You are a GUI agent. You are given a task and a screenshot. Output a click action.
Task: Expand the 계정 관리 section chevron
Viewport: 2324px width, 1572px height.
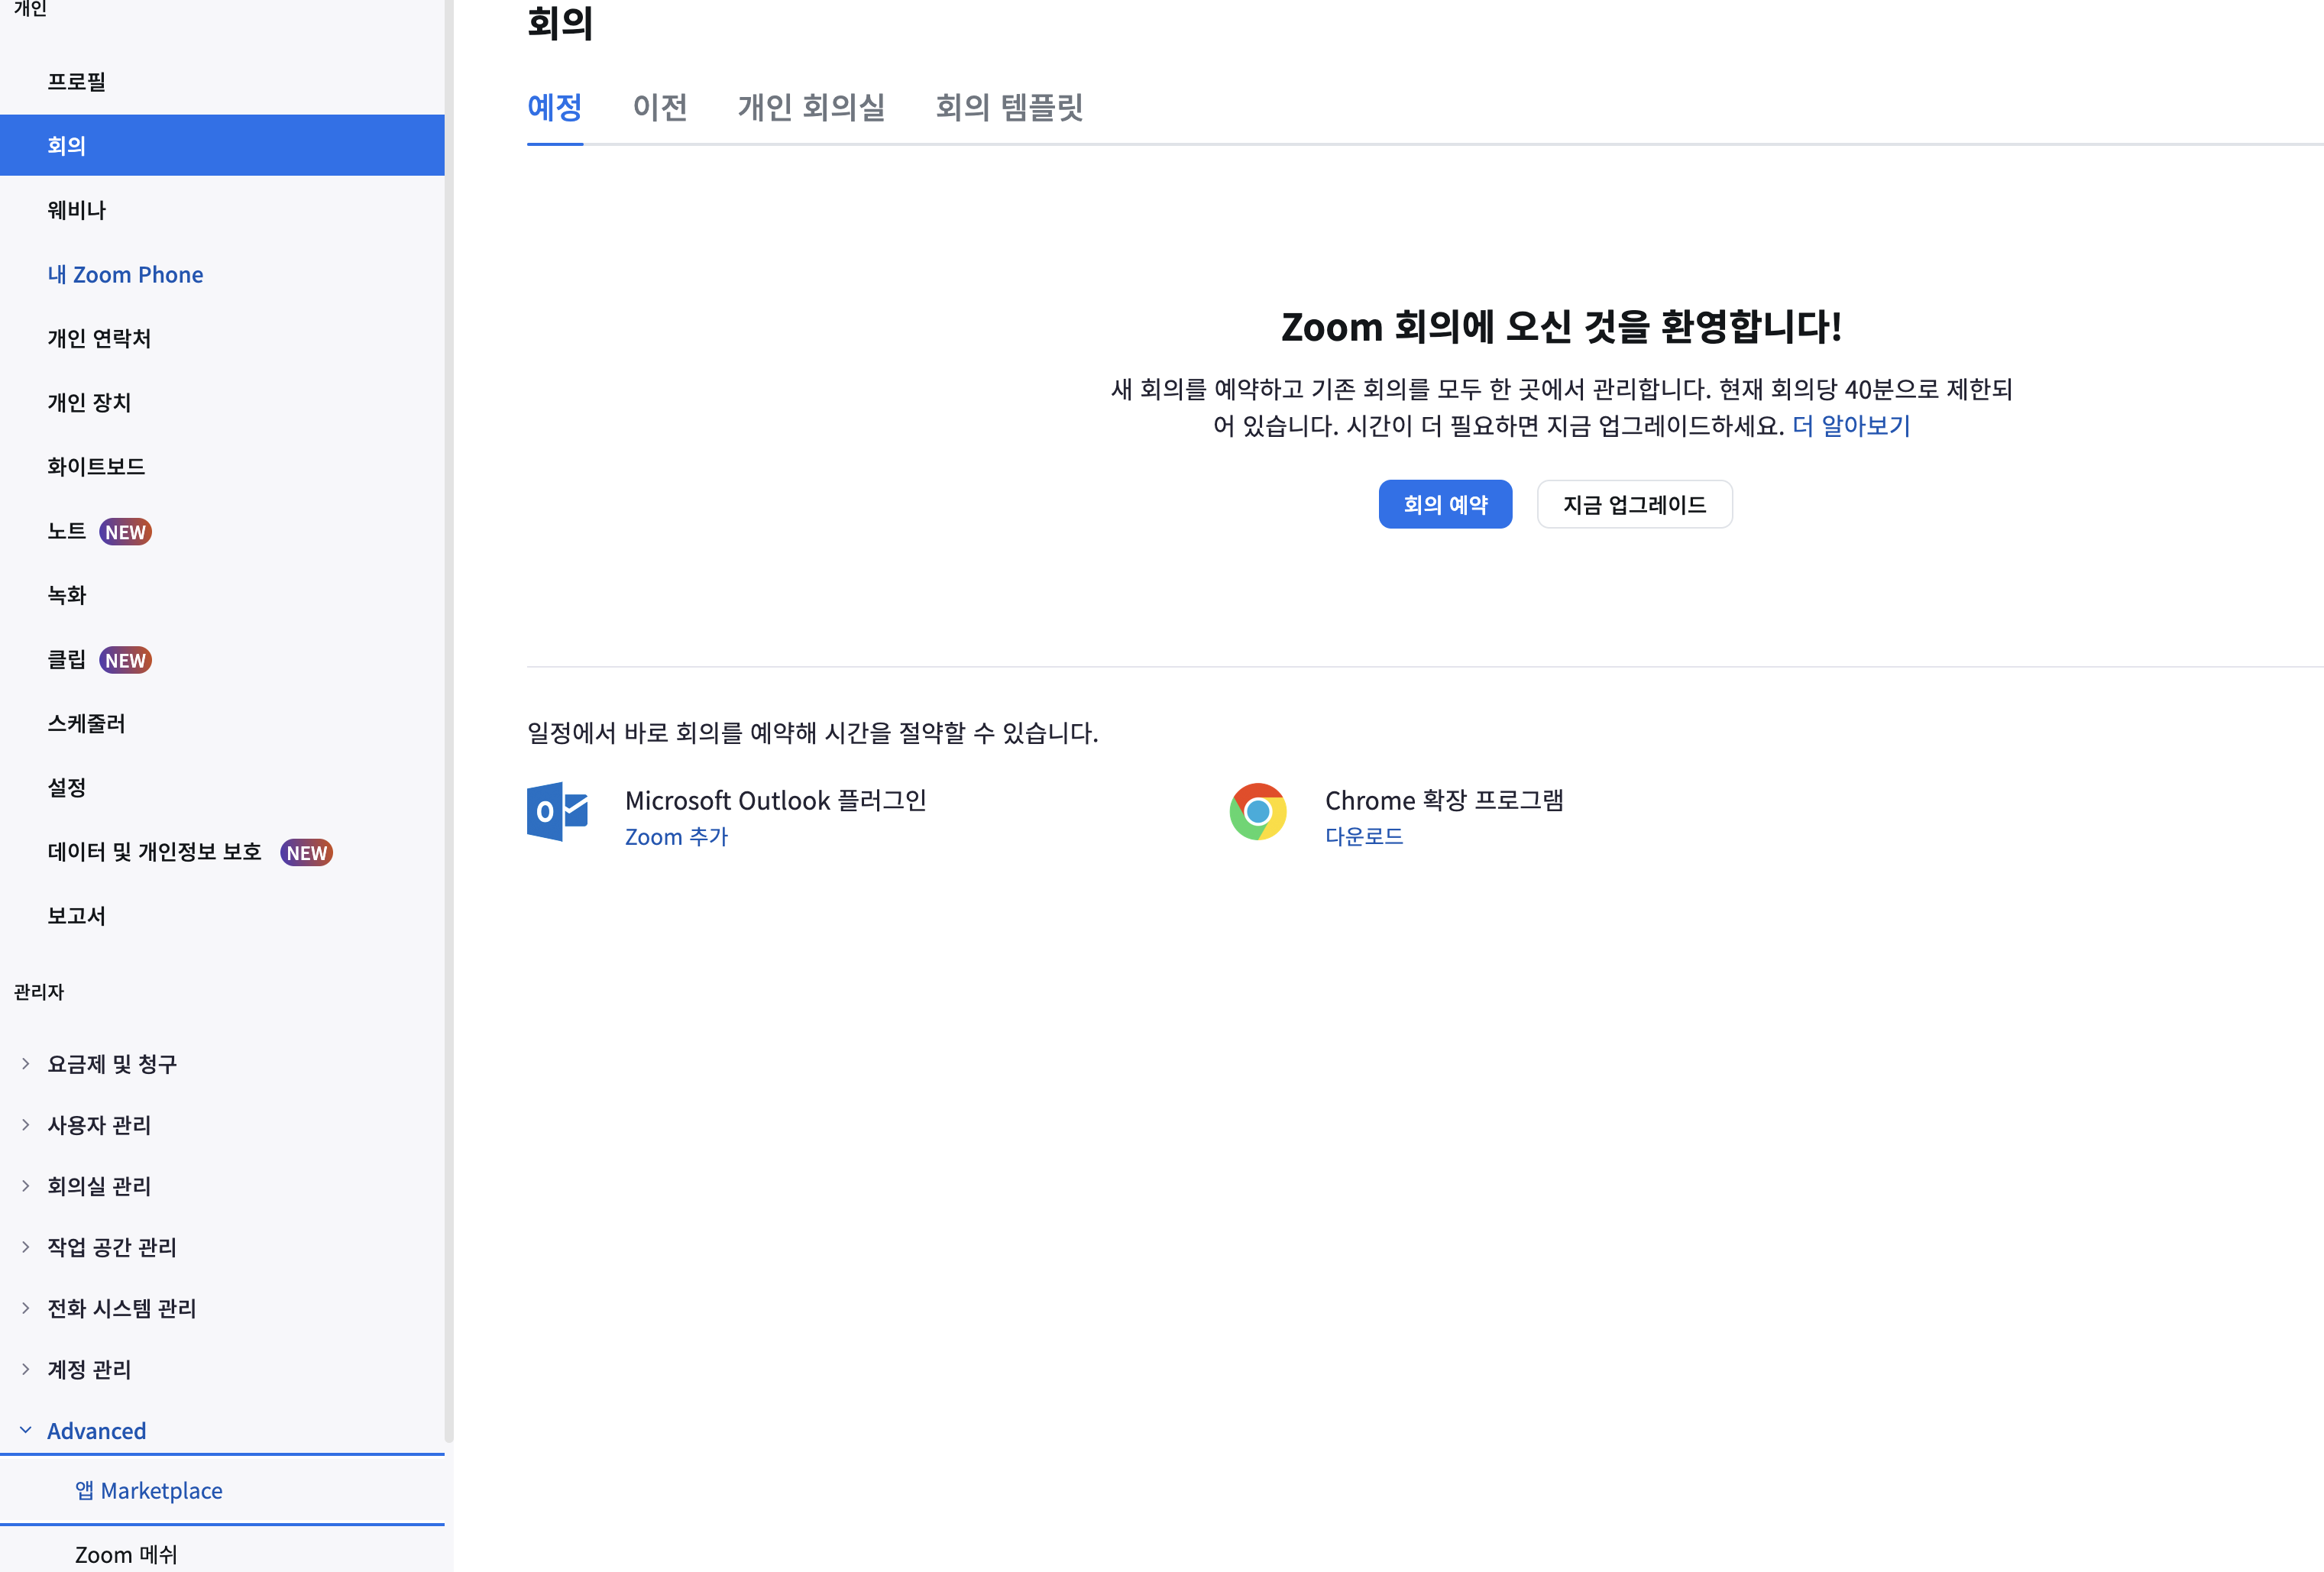26,1369
